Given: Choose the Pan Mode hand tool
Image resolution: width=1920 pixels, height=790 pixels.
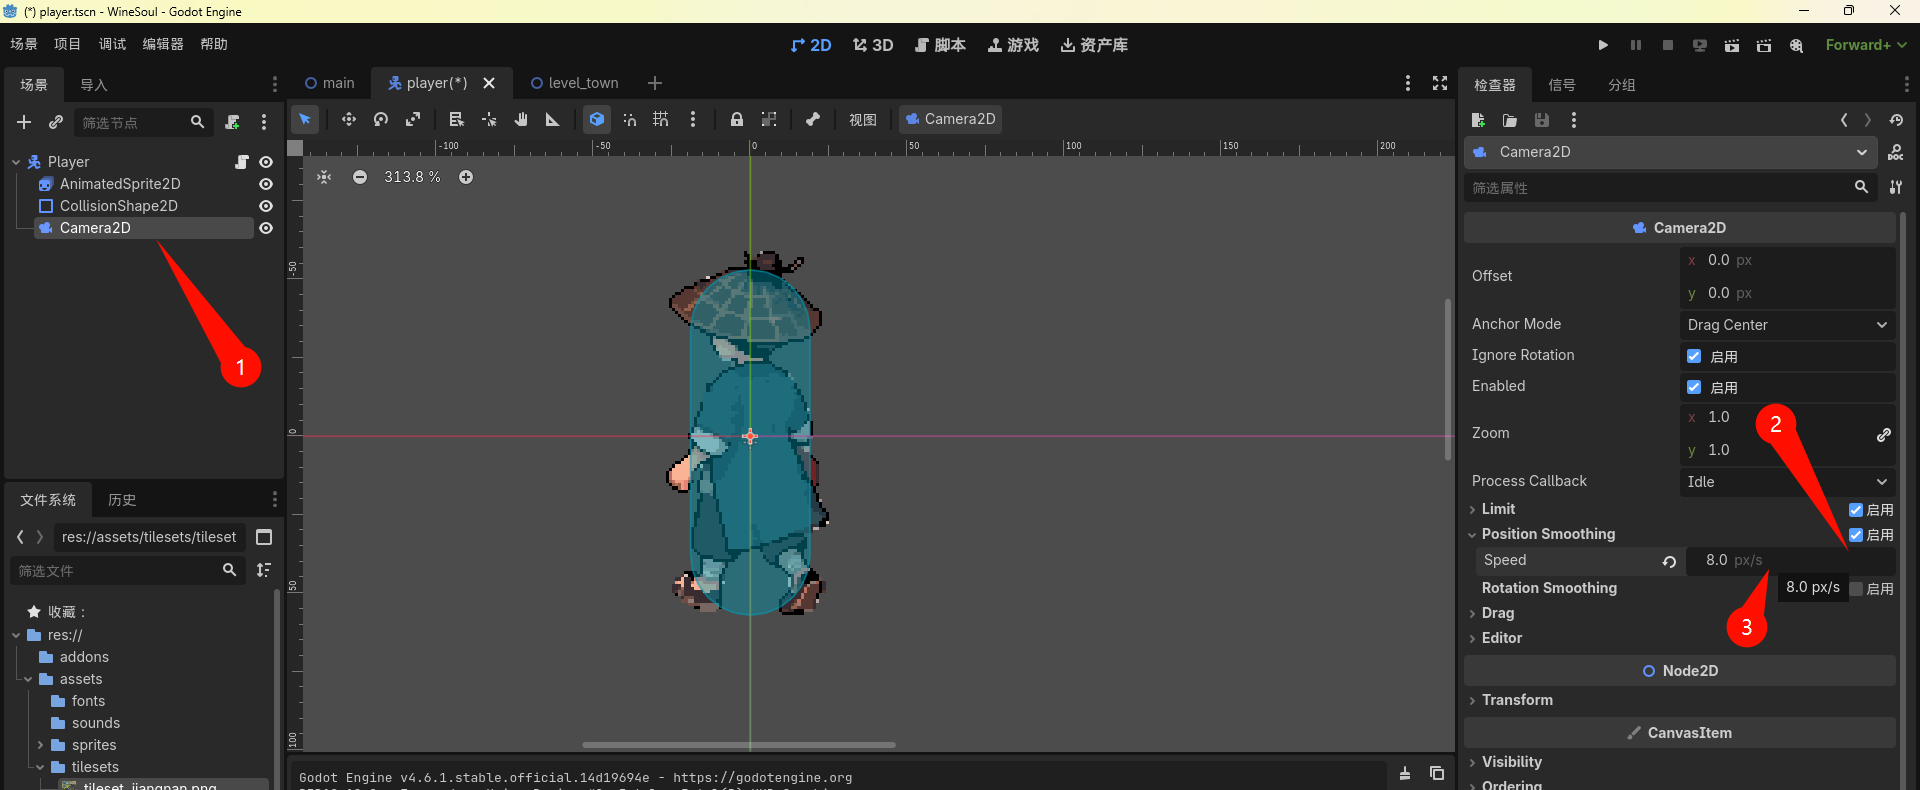Looking at the screenshot, I should (x=521, y=119).
